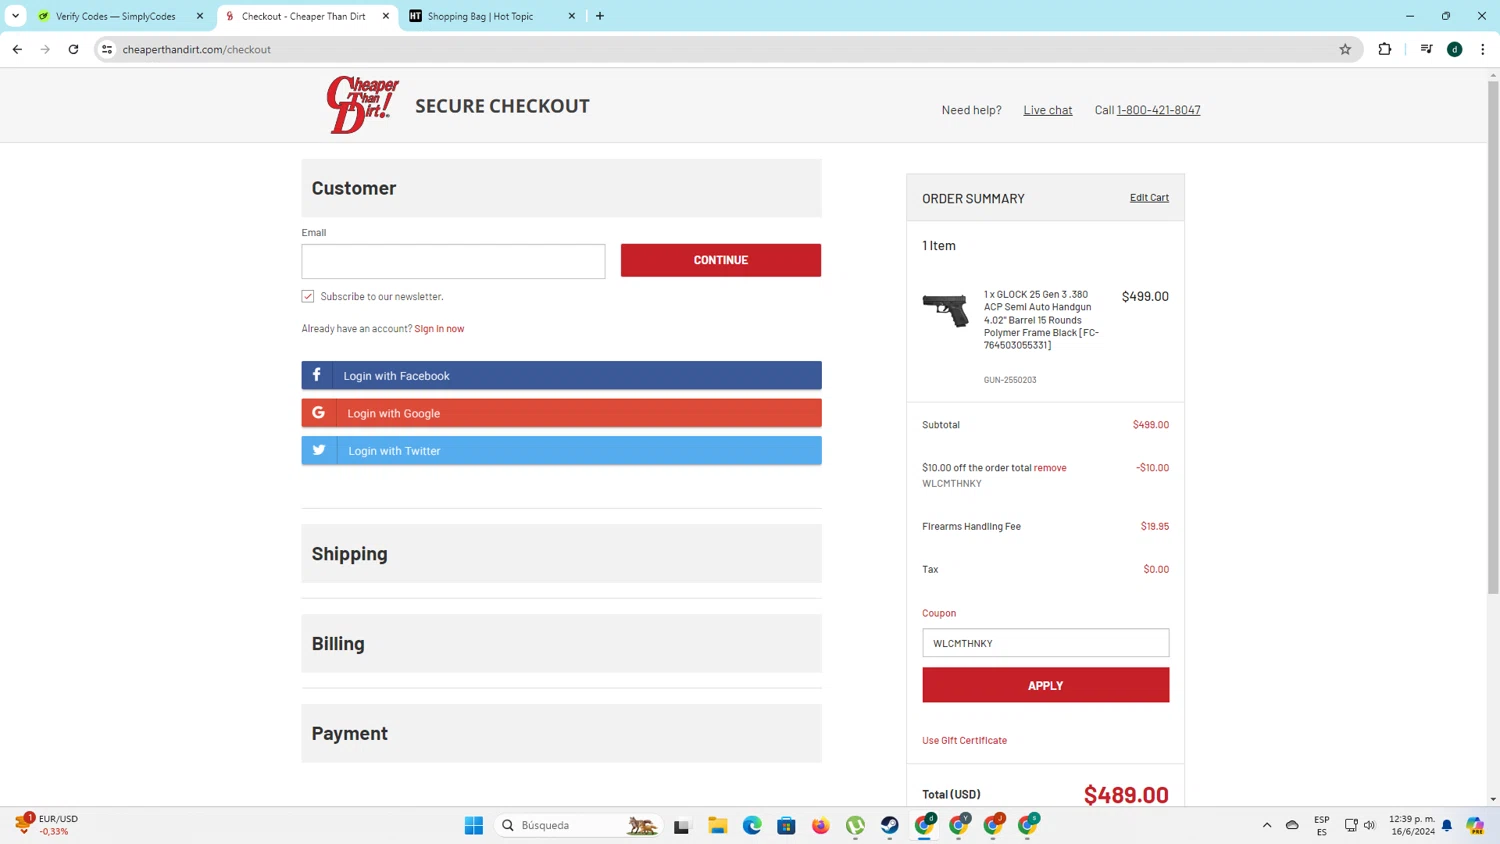Viewport: 1500px width, 844px height.
Task: Click the Google G icon
Action: tap(319, 413)
